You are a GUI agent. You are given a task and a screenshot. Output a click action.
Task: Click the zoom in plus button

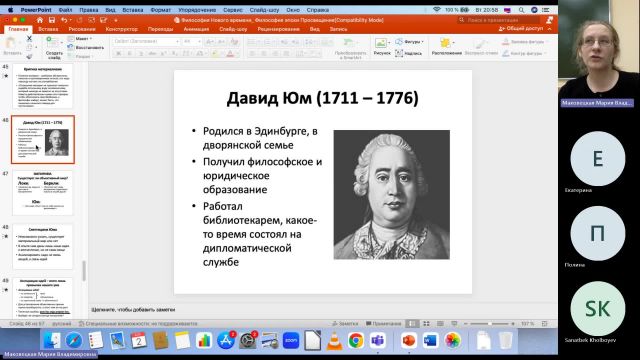click(513, 323)
